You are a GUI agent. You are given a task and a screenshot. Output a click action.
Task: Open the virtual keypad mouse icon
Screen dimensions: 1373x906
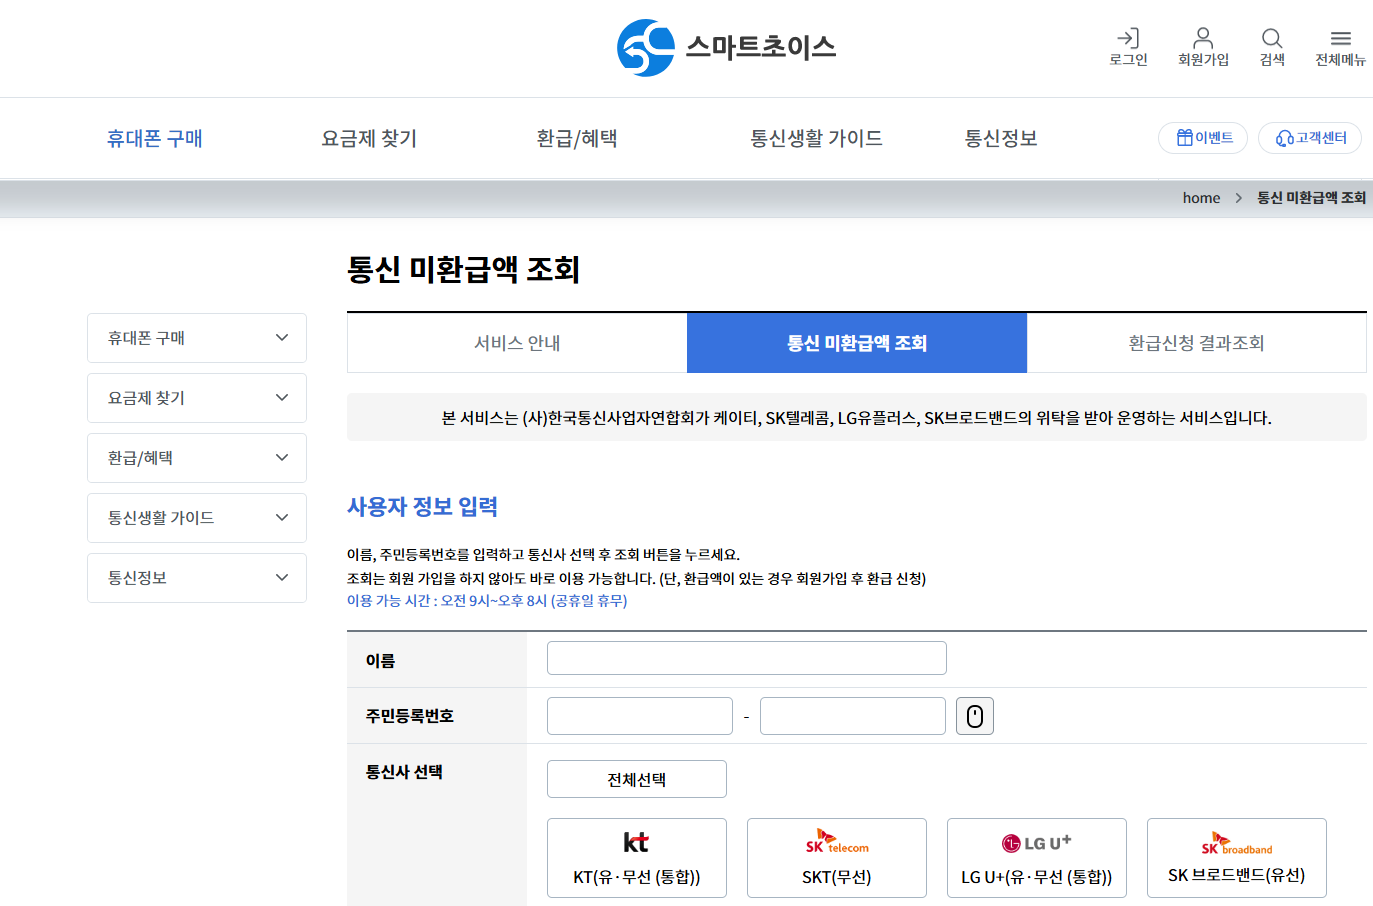click(x=975, y=716)
